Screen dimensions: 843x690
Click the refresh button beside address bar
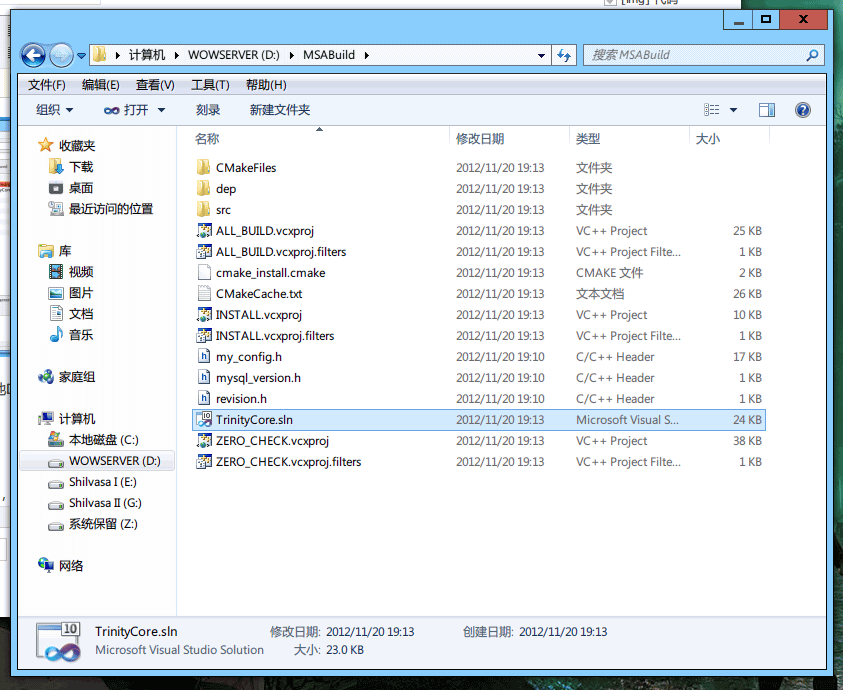(564, 56)
